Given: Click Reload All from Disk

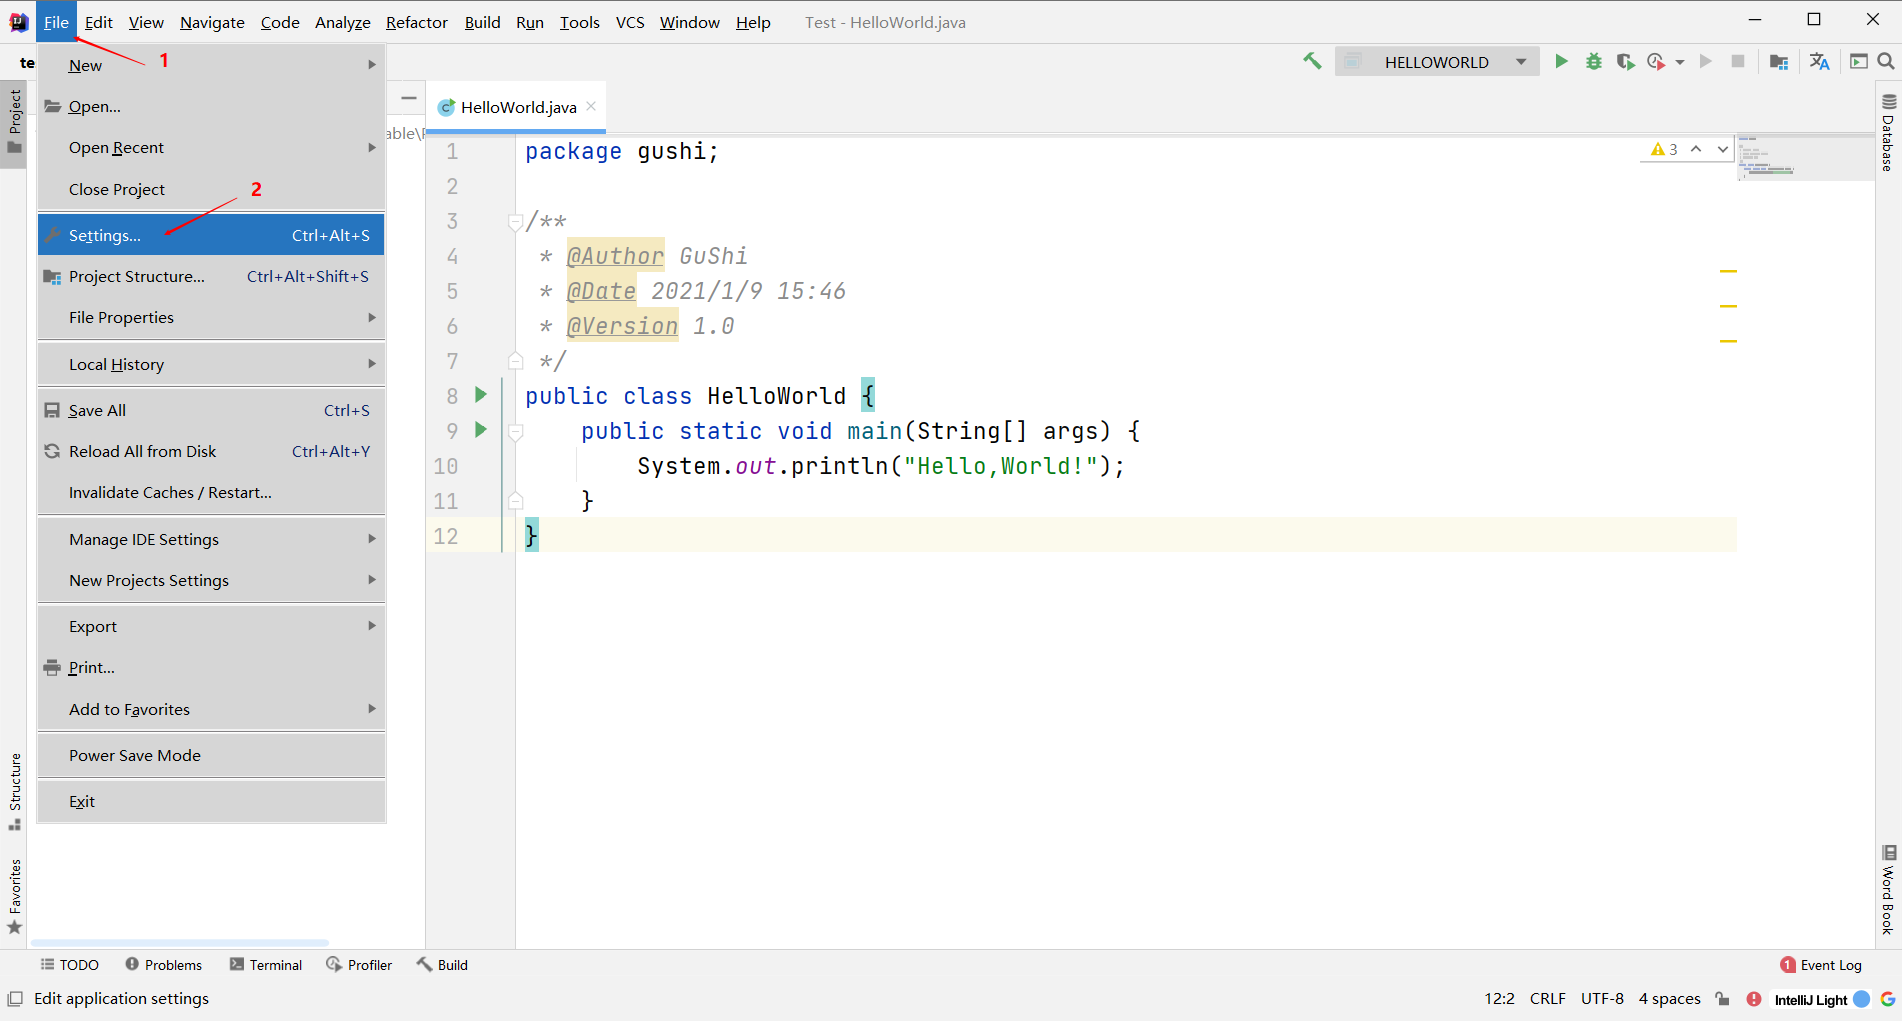Looking at the screenshot, I should click(x=211, y=452).
